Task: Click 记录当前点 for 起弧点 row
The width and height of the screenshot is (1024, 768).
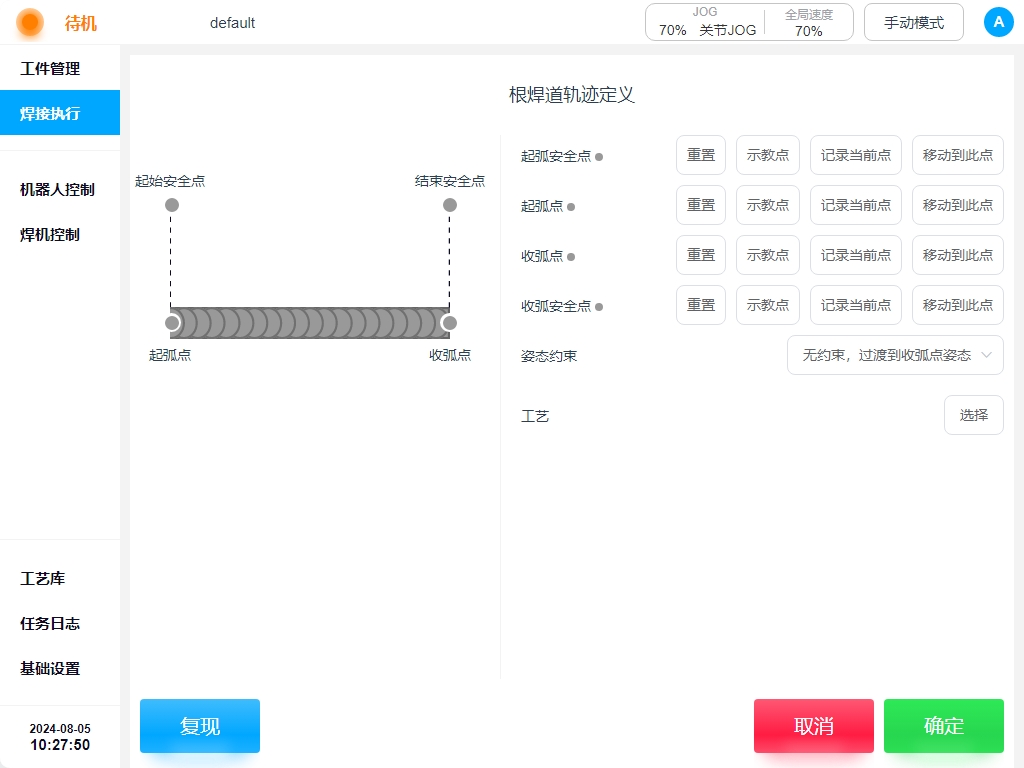Action: click(x=855, y=205)
